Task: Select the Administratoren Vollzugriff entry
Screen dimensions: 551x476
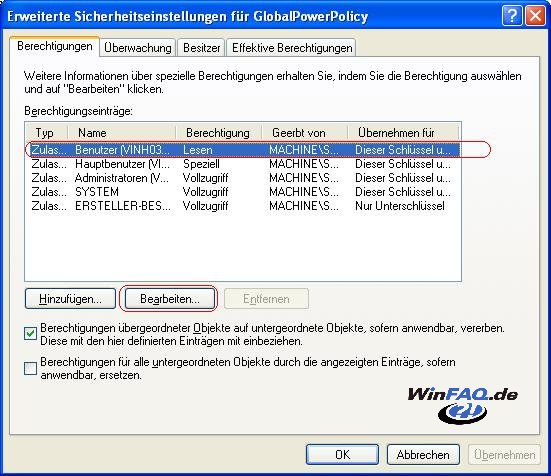Action: [242, 178]
